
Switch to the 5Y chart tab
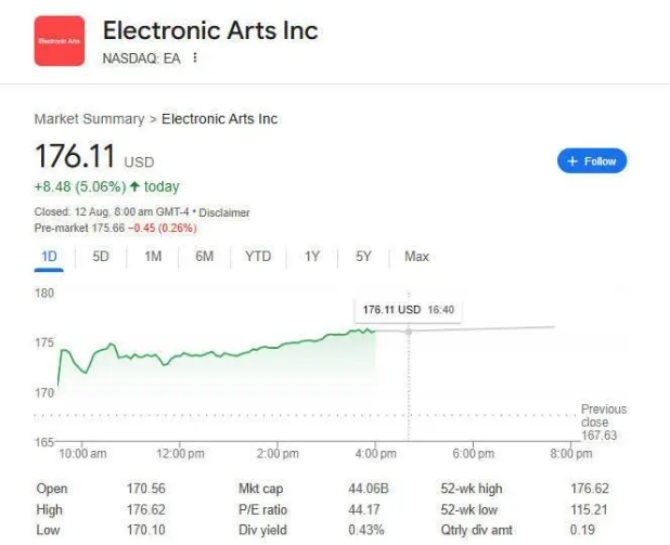click(x=363, y=257)
